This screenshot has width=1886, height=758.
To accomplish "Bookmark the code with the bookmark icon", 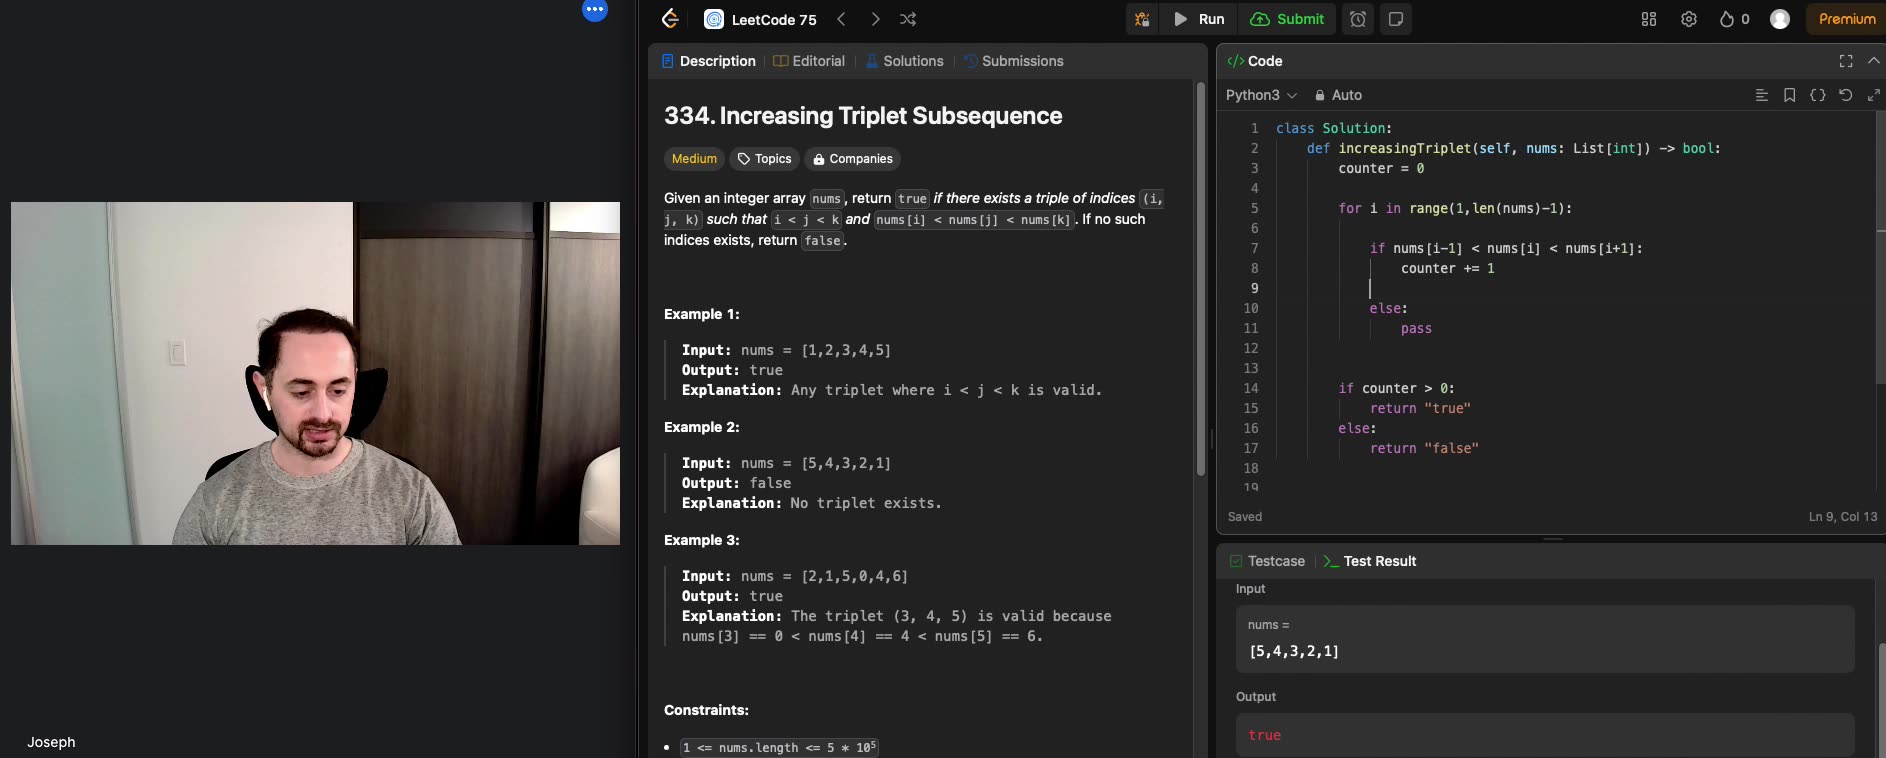I will pyautogui.click(x=1790, y=95).
